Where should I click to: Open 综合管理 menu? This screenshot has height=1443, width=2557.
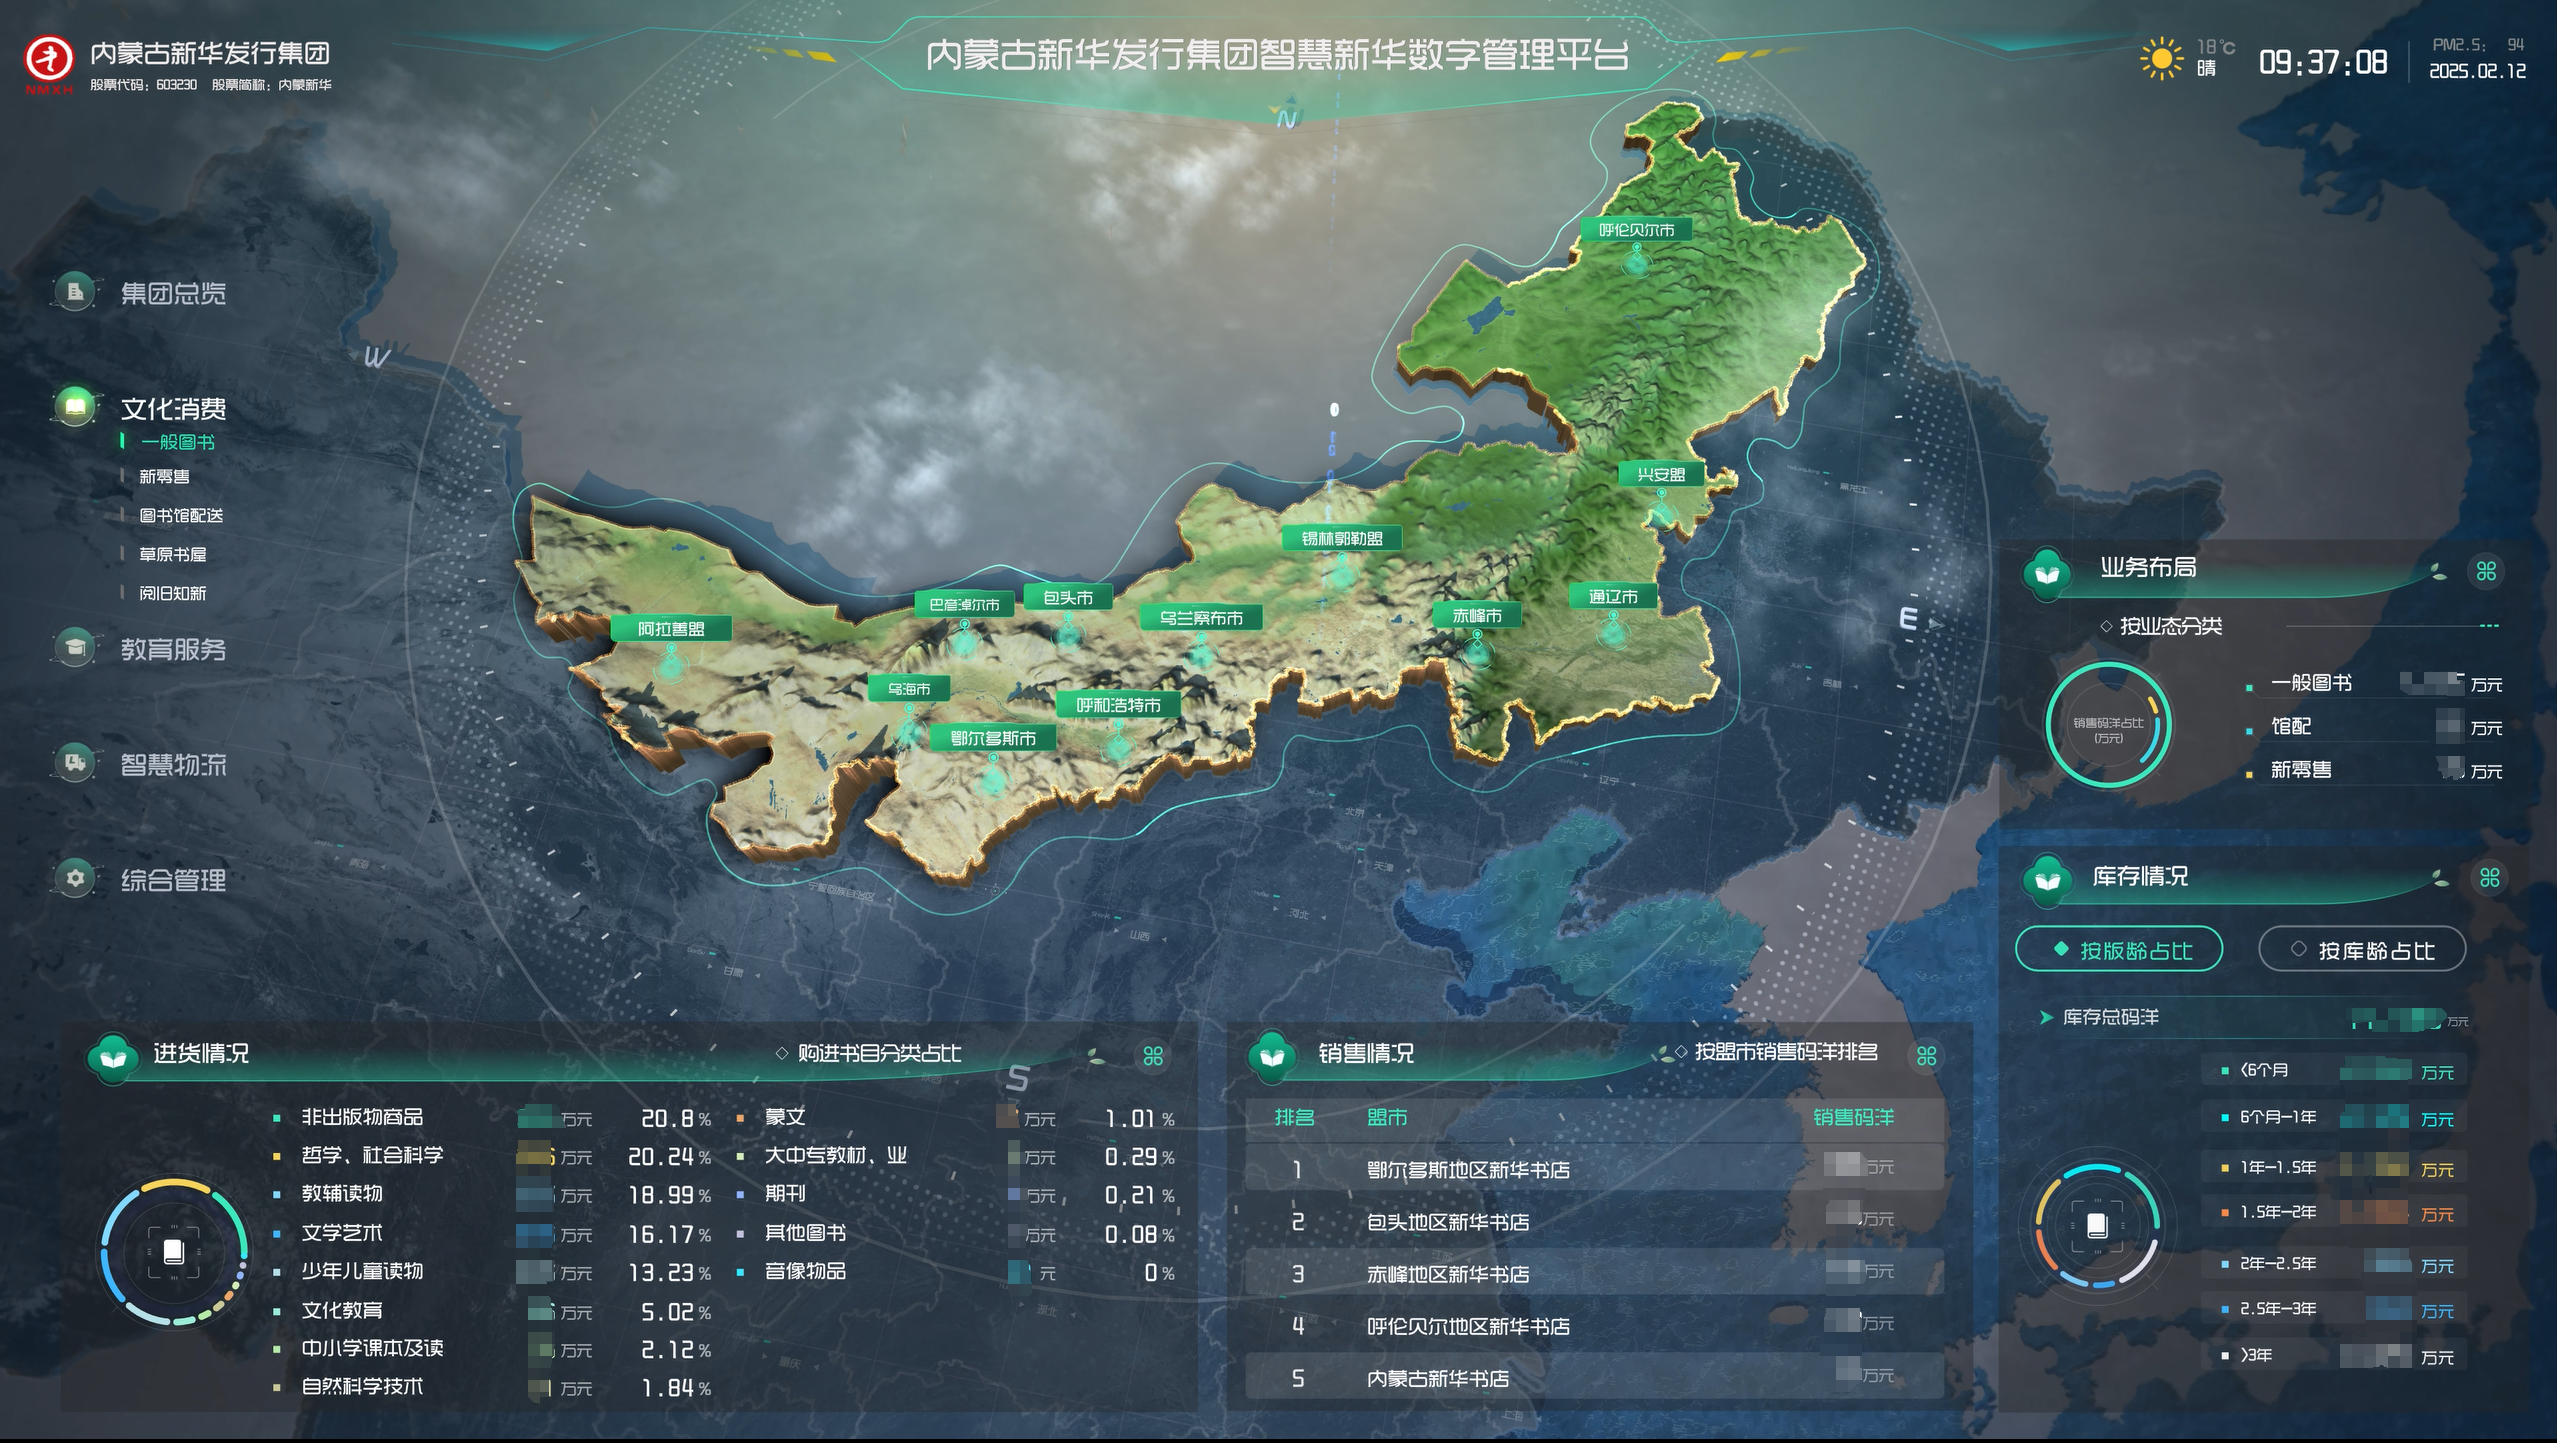(x=173, y=879)
